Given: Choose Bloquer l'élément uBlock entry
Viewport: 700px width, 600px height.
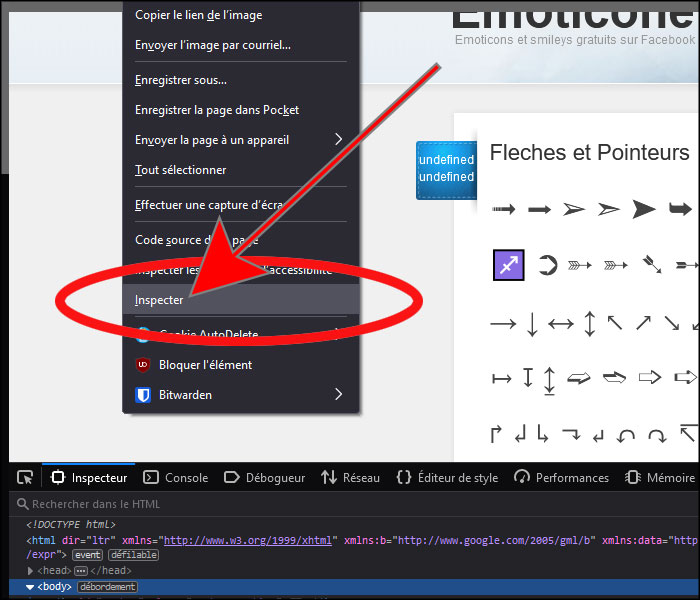Looking at the screenshot, I should tap(241, 365).
